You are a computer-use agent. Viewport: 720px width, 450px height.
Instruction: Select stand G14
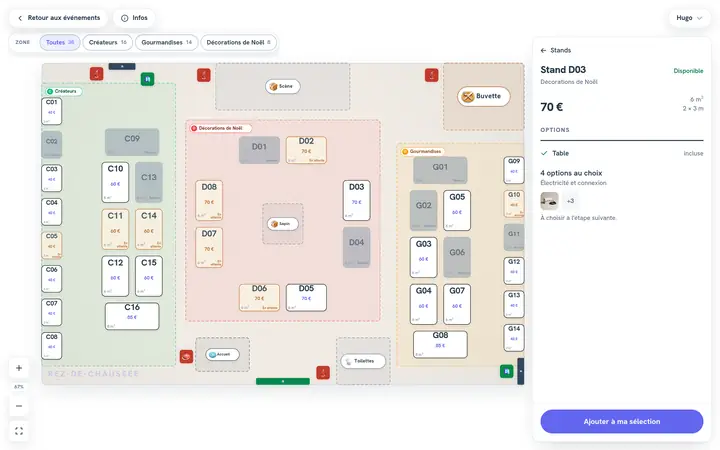point(514,338)
